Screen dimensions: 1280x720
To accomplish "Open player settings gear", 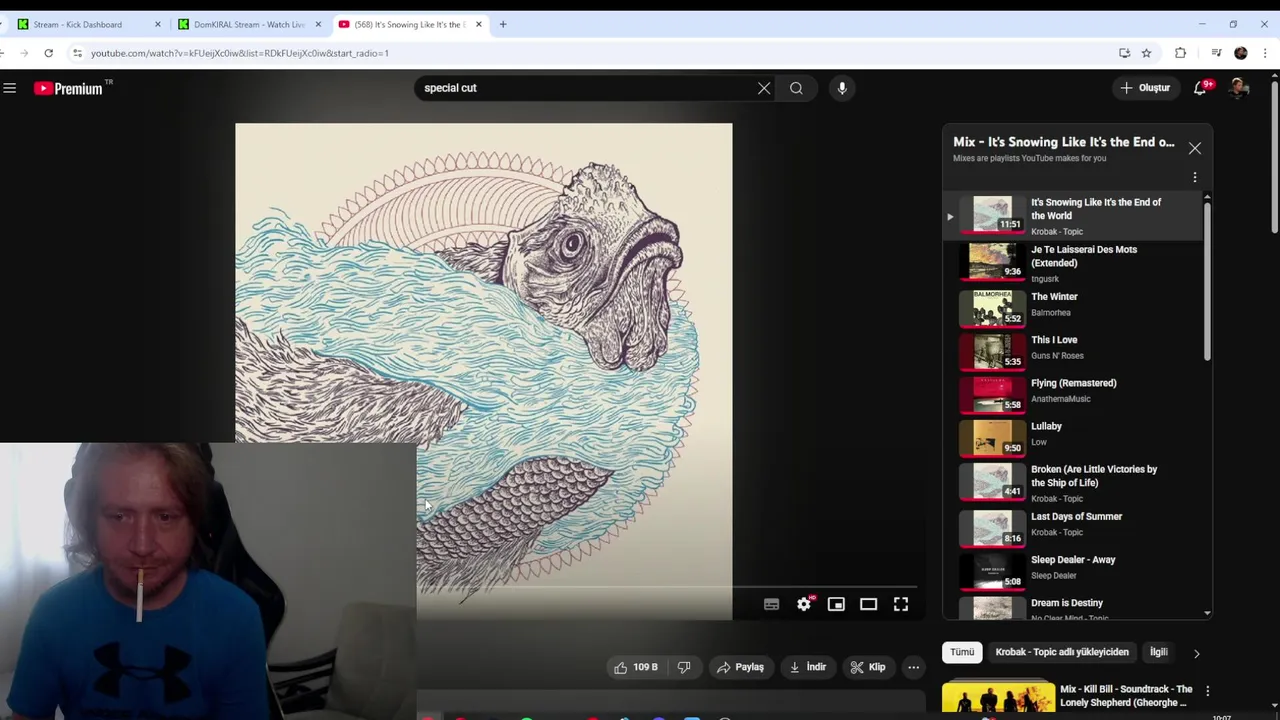I will (x=804, y=604).
